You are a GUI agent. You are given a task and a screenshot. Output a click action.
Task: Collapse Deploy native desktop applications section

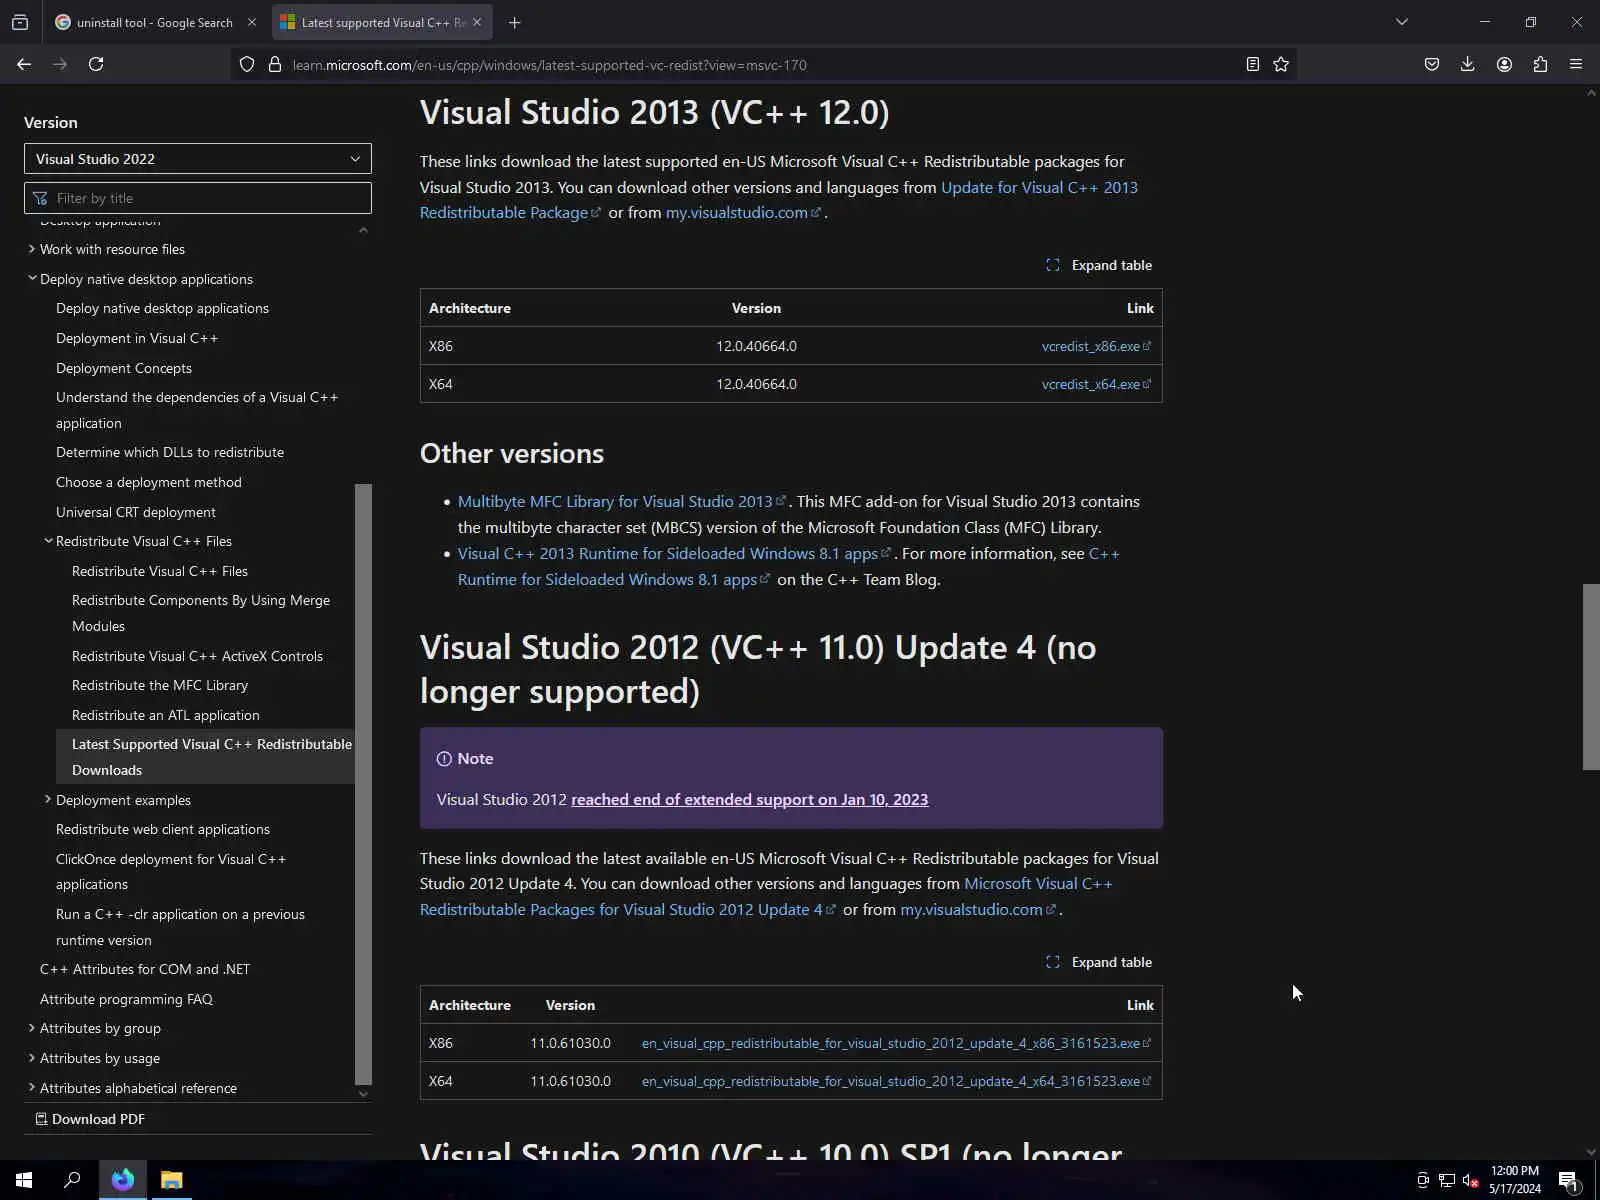coord(32,279)
